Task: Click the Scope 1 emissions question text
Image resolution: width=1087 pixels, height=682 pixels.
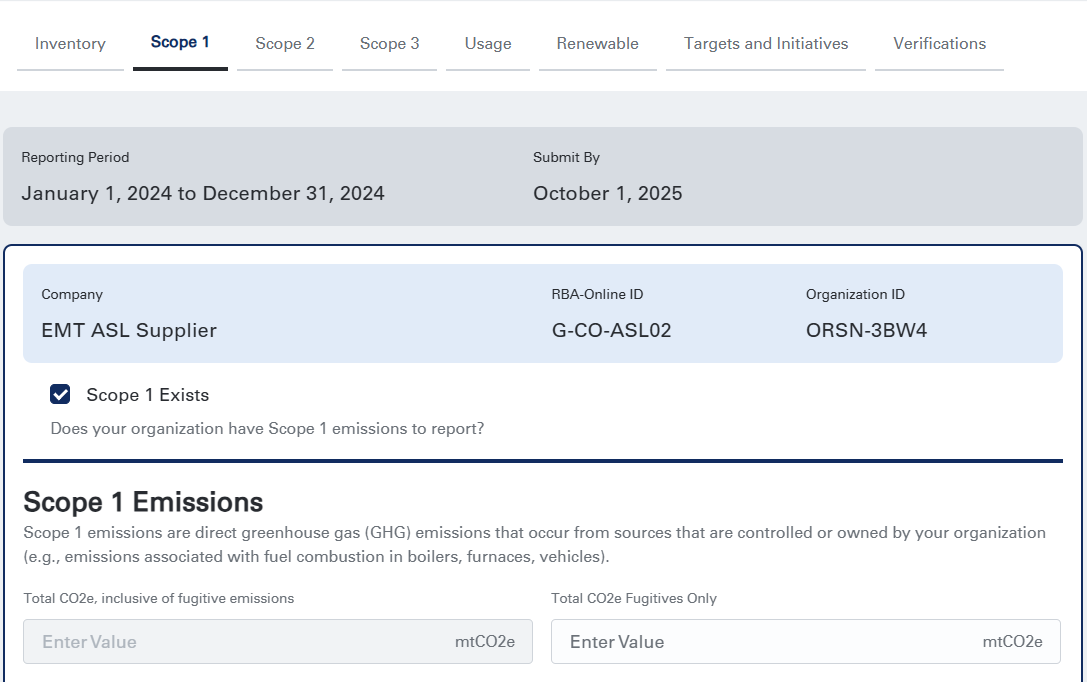Action: tap(268, 428)
